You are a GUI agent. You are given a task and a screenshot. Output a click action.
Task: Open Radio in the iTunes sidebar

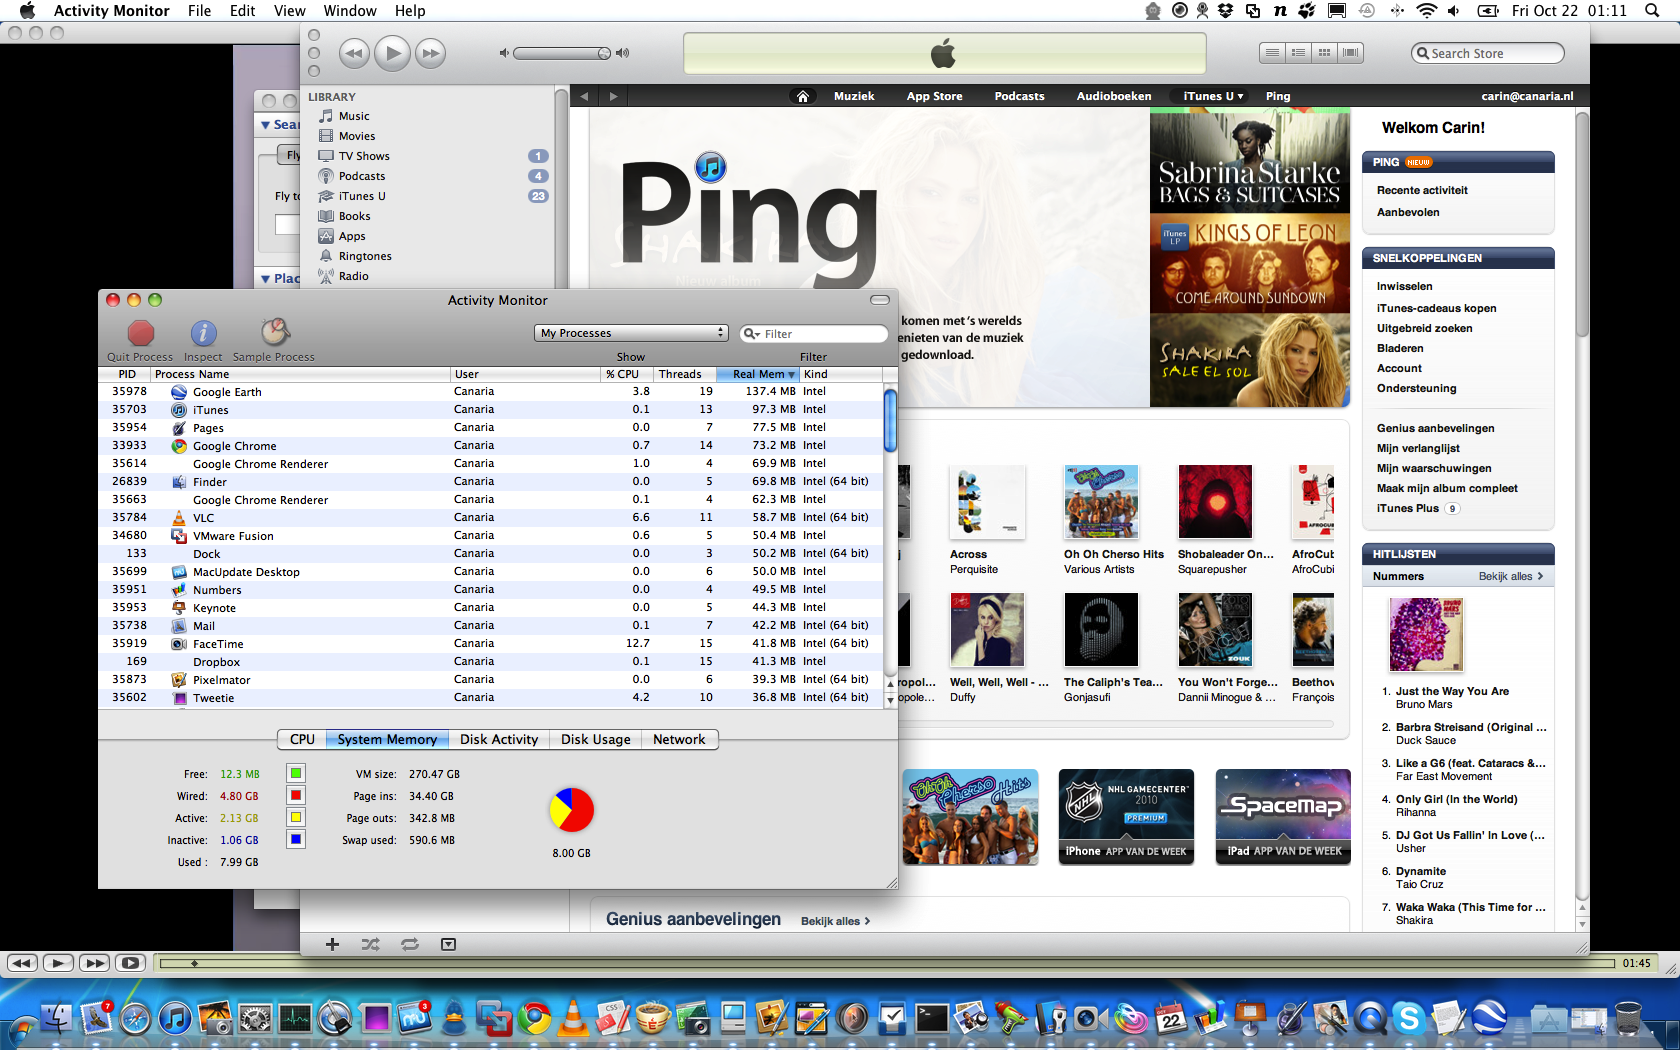click(353, 276)
